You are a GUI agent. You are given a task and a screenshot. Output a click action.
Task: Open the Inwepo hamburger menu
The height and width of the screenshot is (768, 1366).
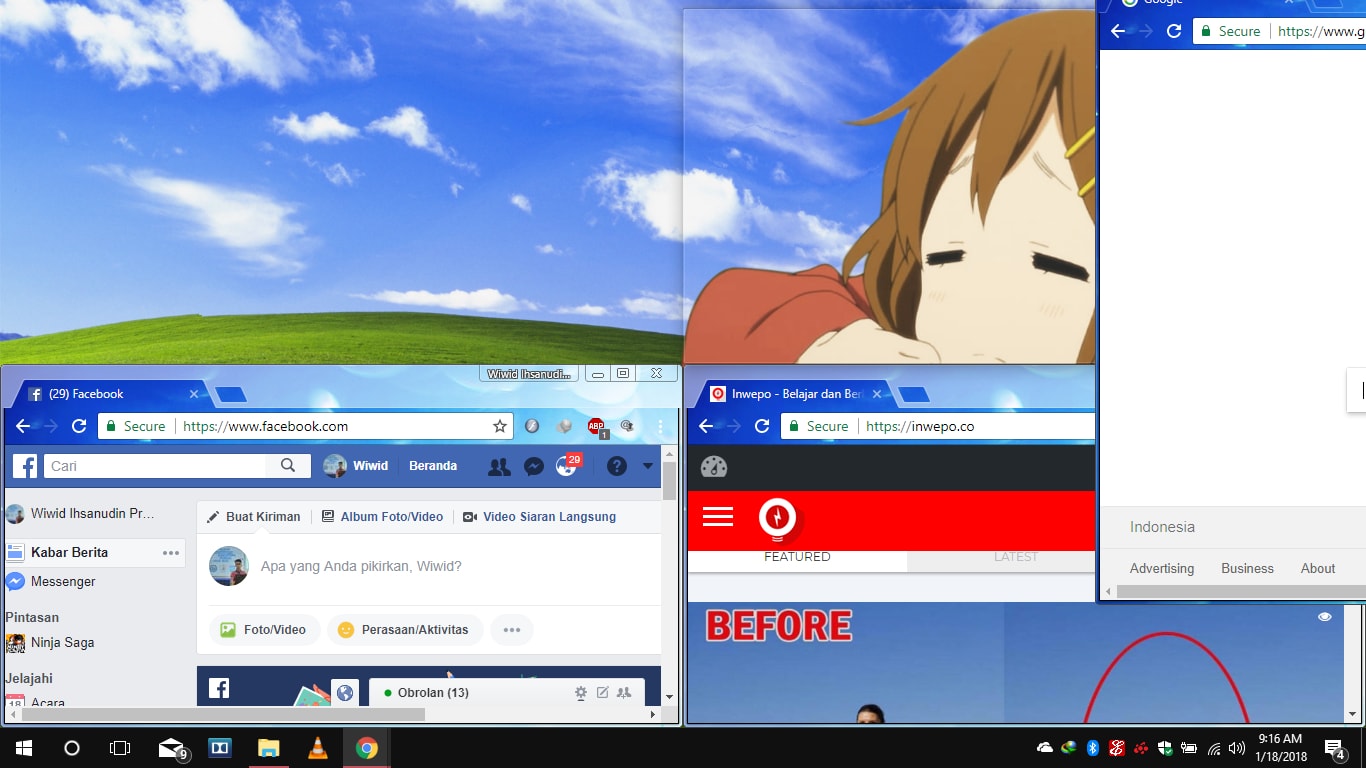[718, 517]
